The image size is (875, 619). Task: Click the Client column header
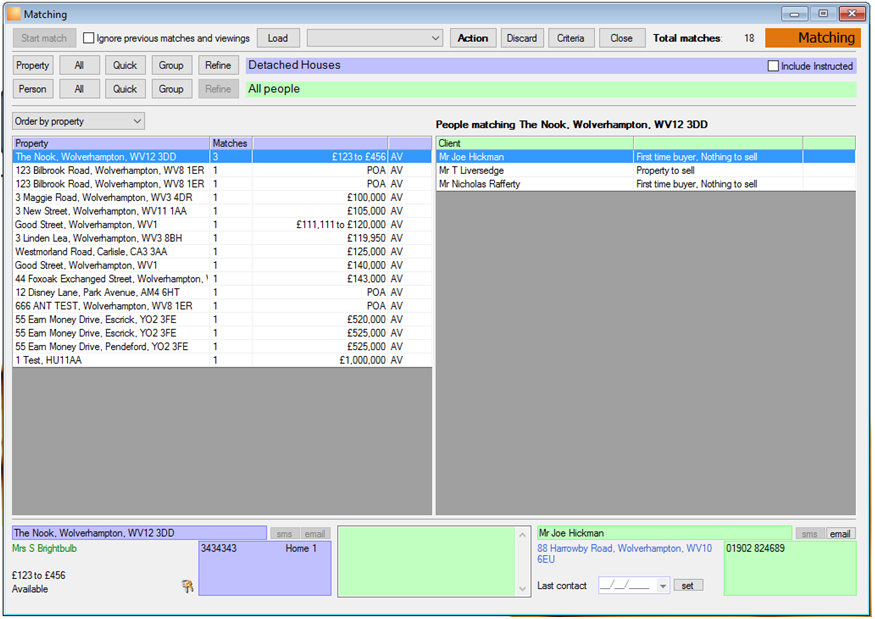click(x=535, y=143)
